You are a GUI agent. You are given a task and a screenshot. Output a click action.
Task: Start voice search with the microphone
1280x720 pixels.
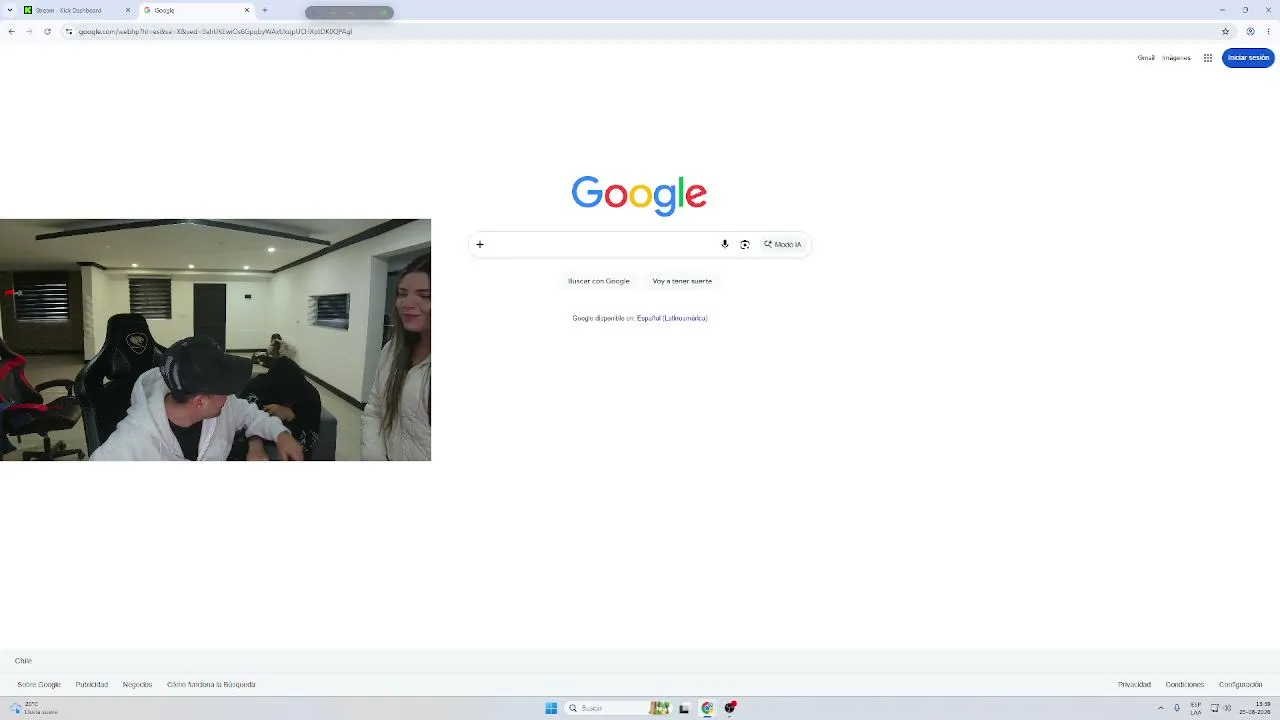coord(725,244)
